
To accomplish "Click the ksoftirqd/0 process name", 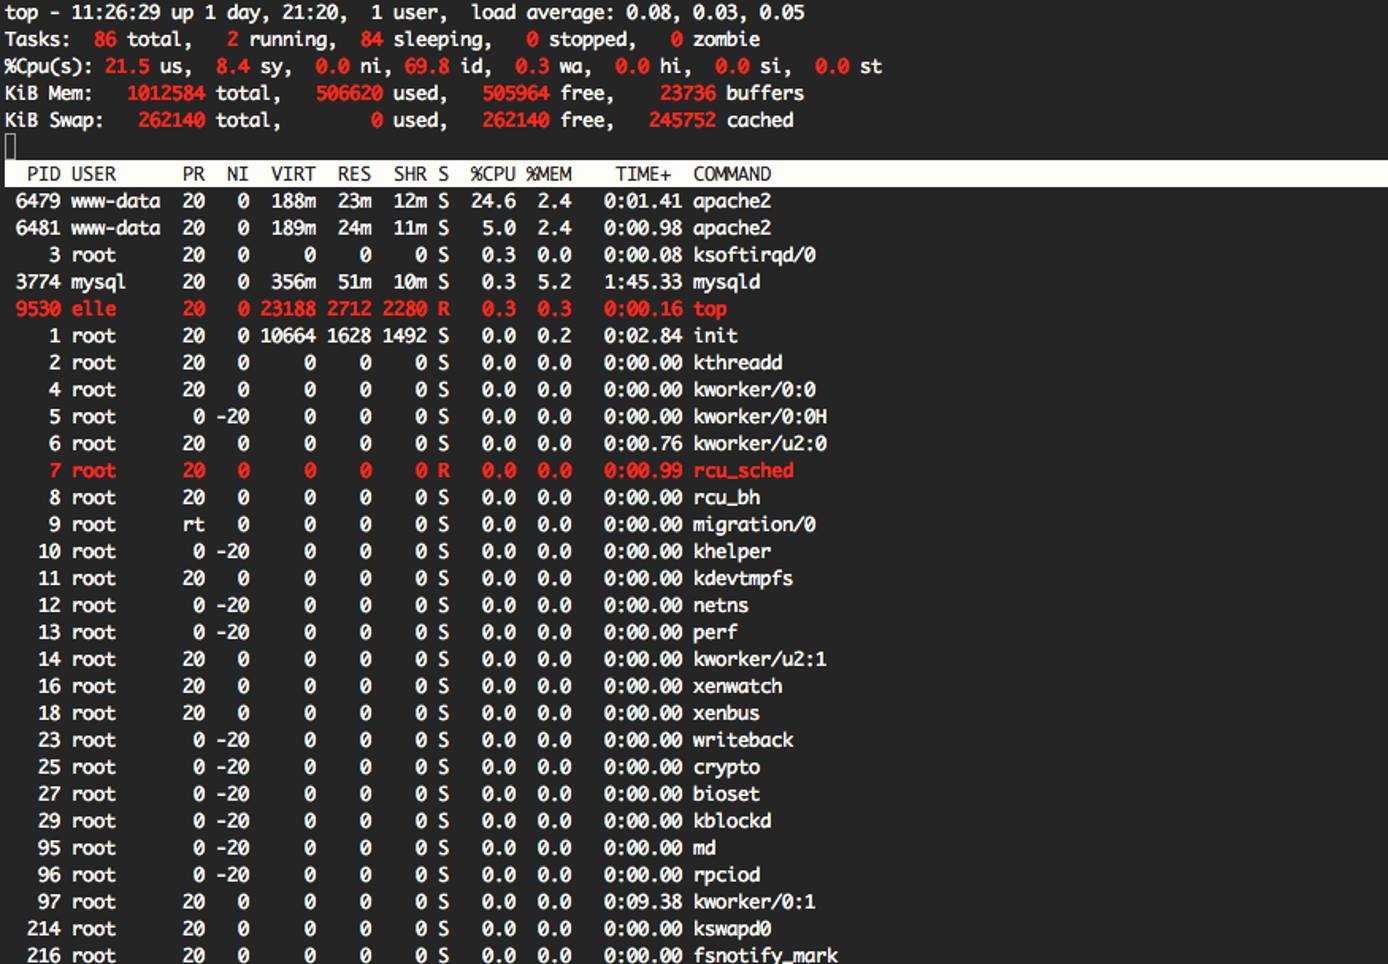I will coord(754,255).
